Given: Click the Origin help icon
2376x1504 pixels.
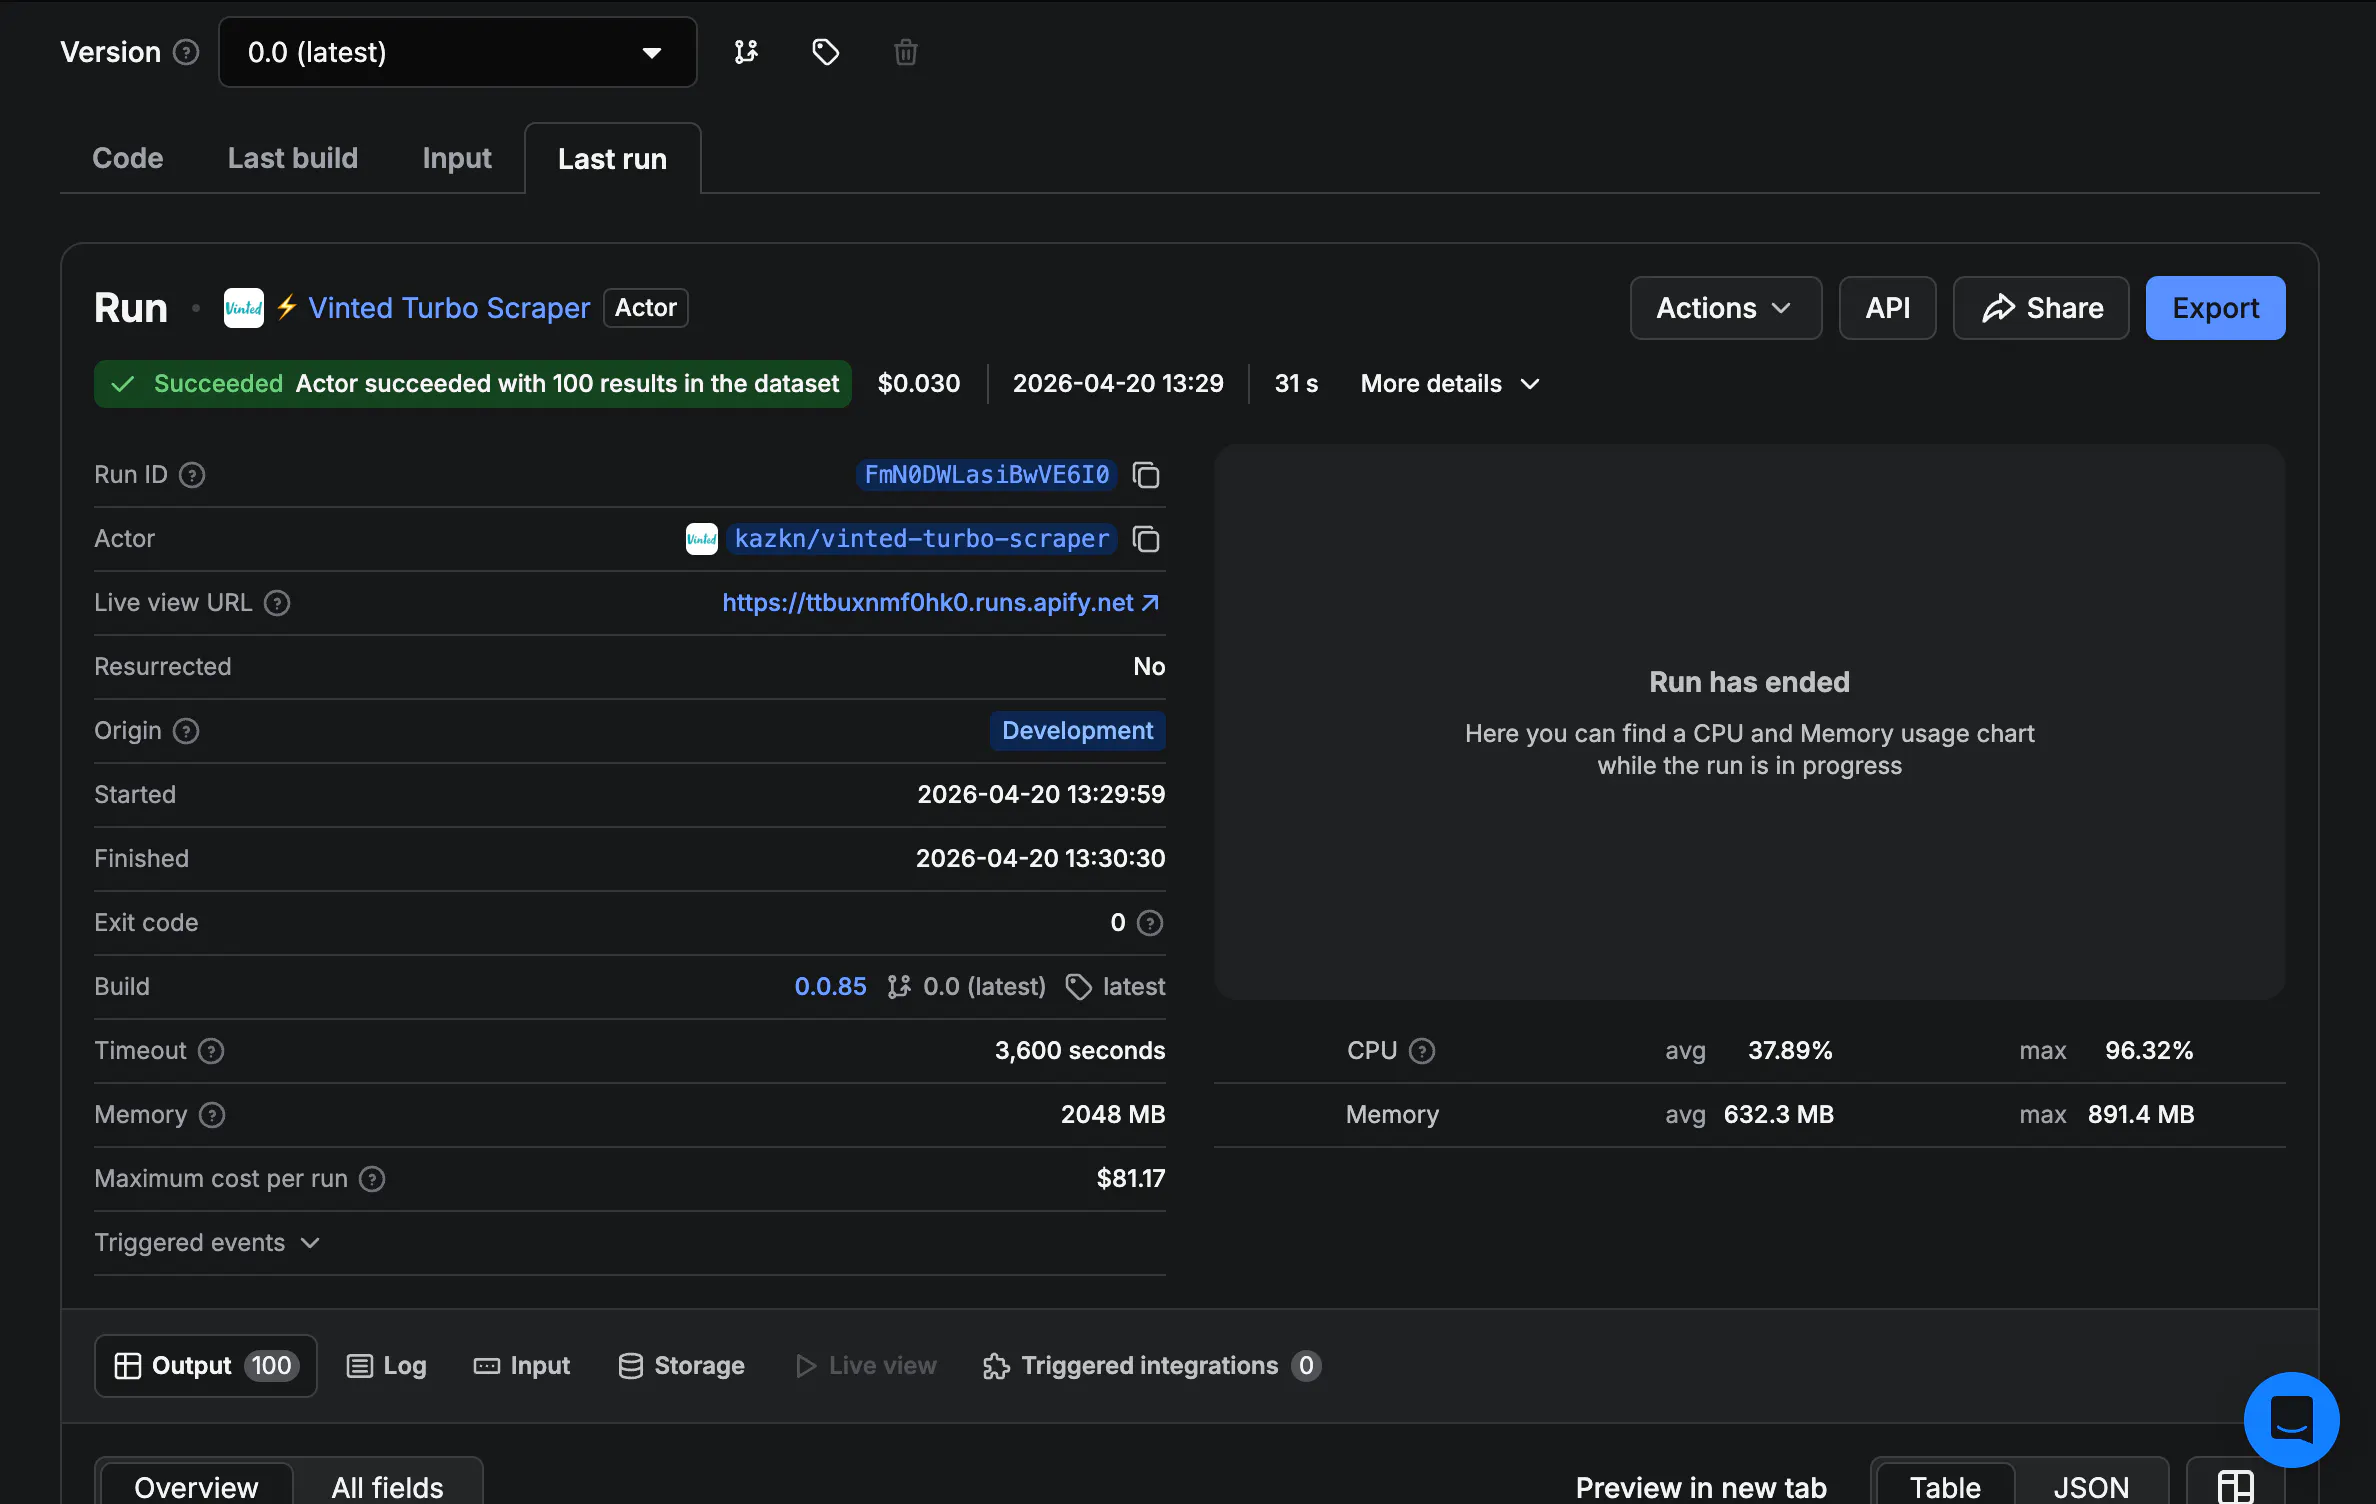Looking at the screenshot, I should tap(186, 731).
